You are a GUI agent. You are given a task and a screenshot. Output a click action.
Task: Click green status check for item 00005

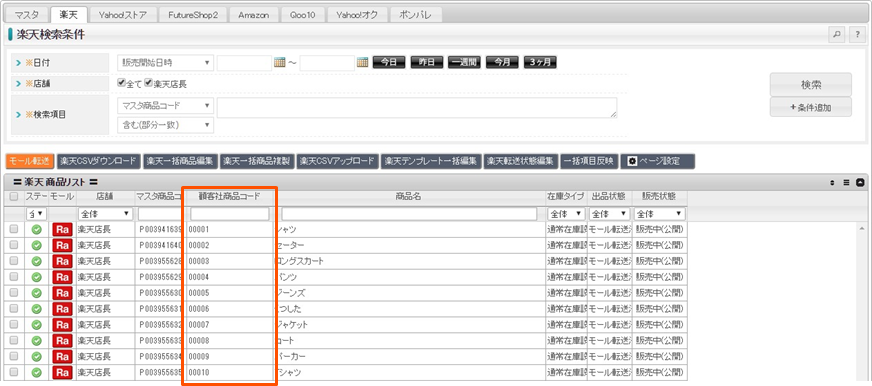point(37,293)
